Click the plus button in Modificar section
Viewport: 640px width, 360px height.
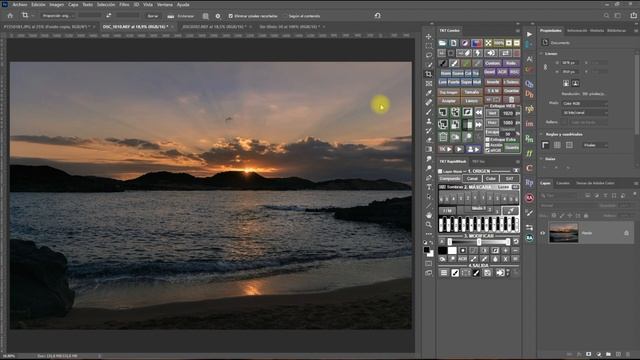pyautogui.click(x=505, y=250)
